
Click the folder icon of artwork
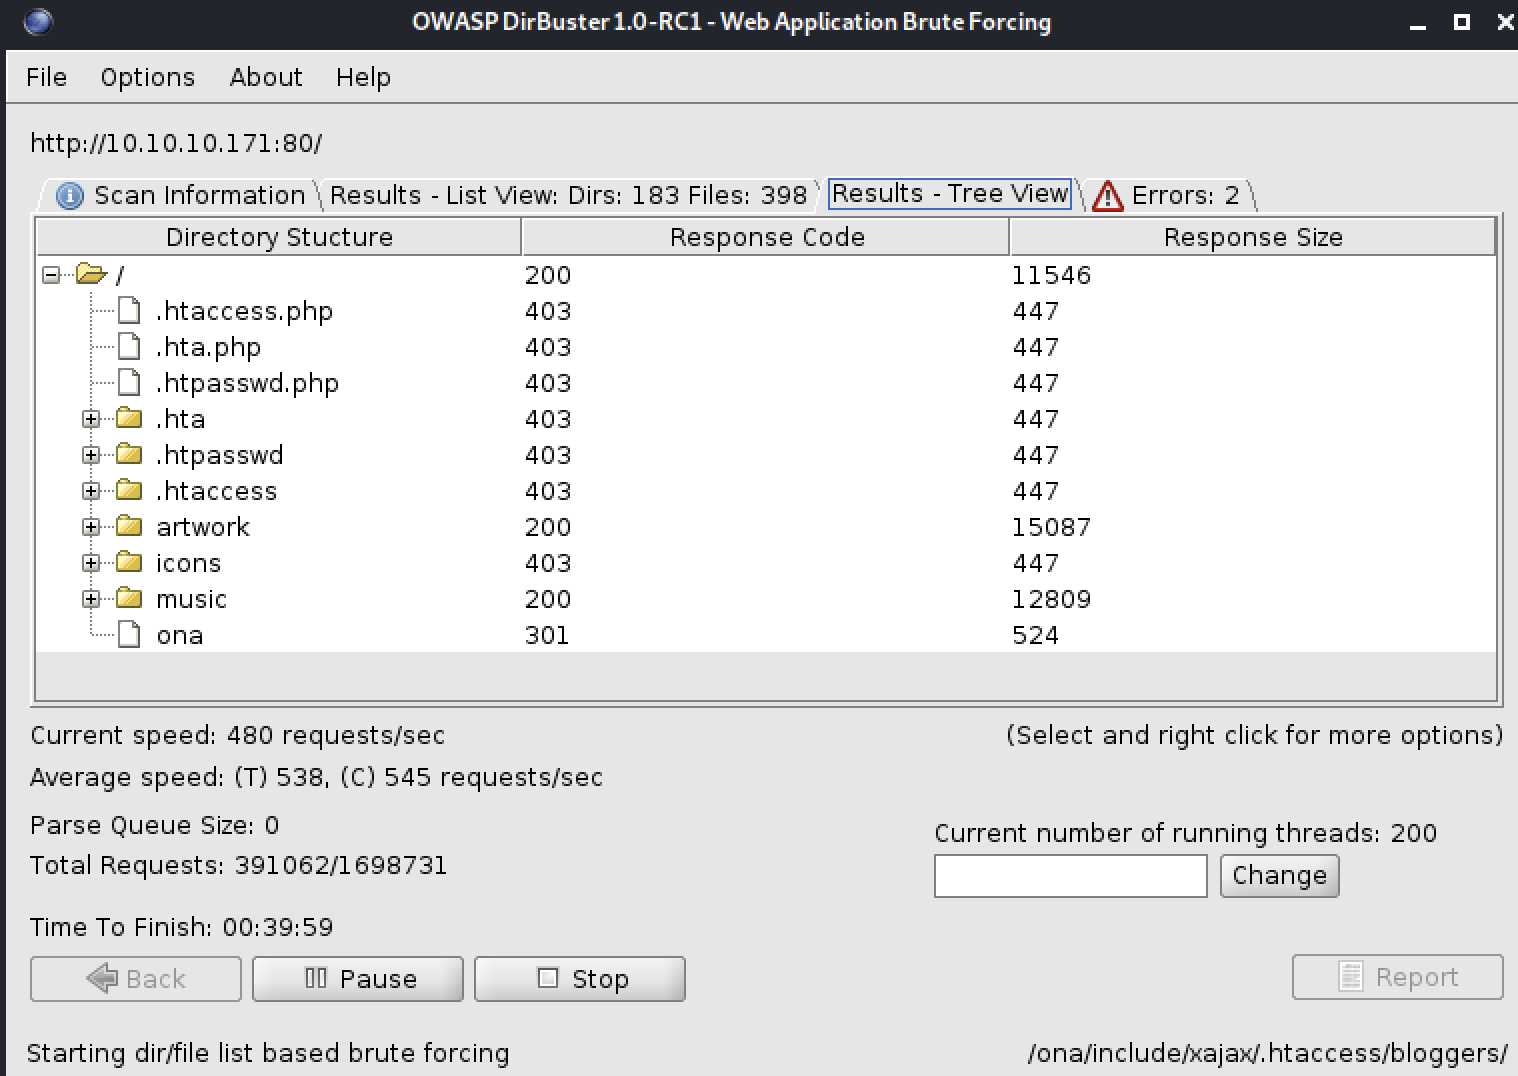pos(129,525)
